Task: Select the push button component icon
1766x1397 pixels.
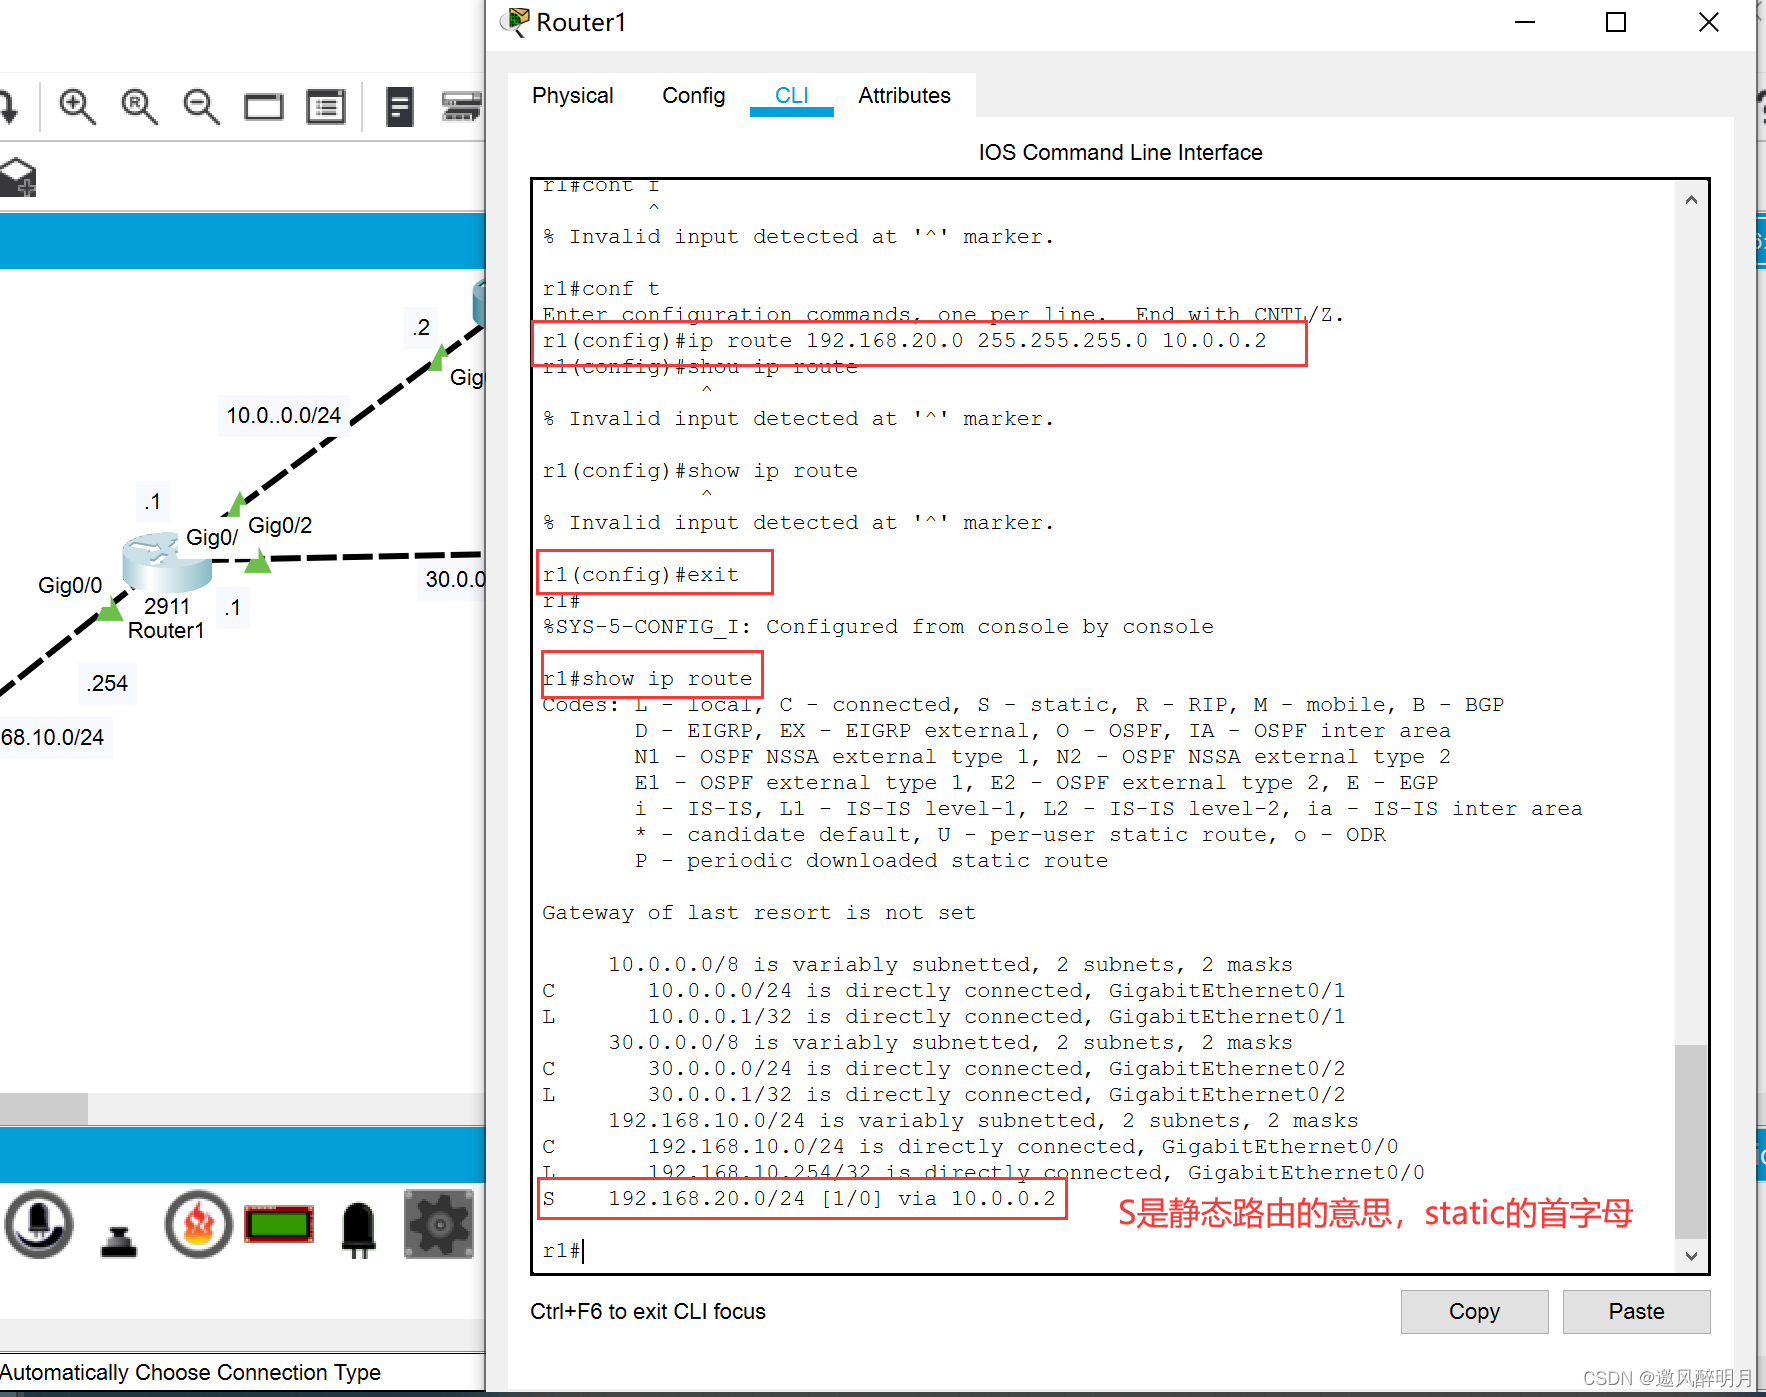Action: (x=119, y=1241)
